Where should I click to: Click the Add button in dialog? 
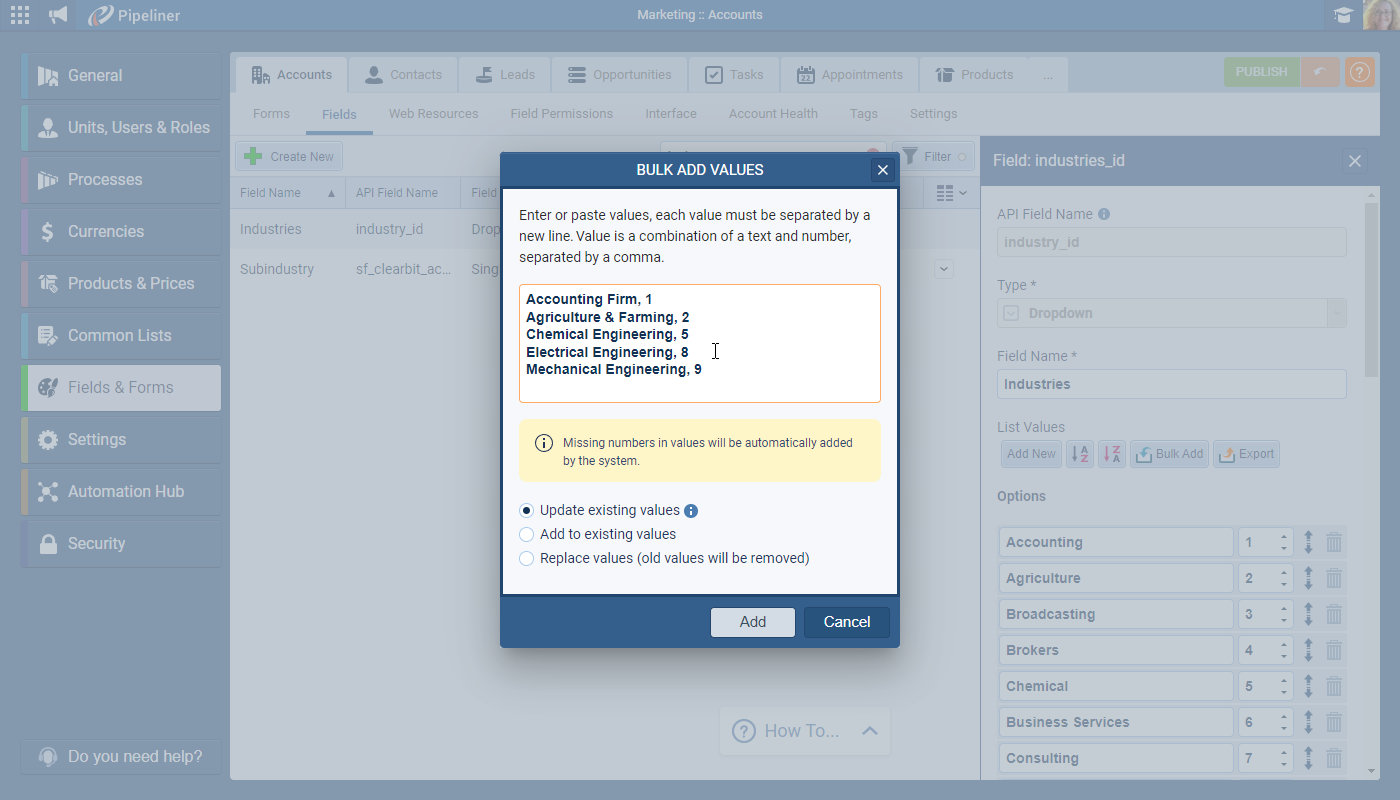point(752,622)
